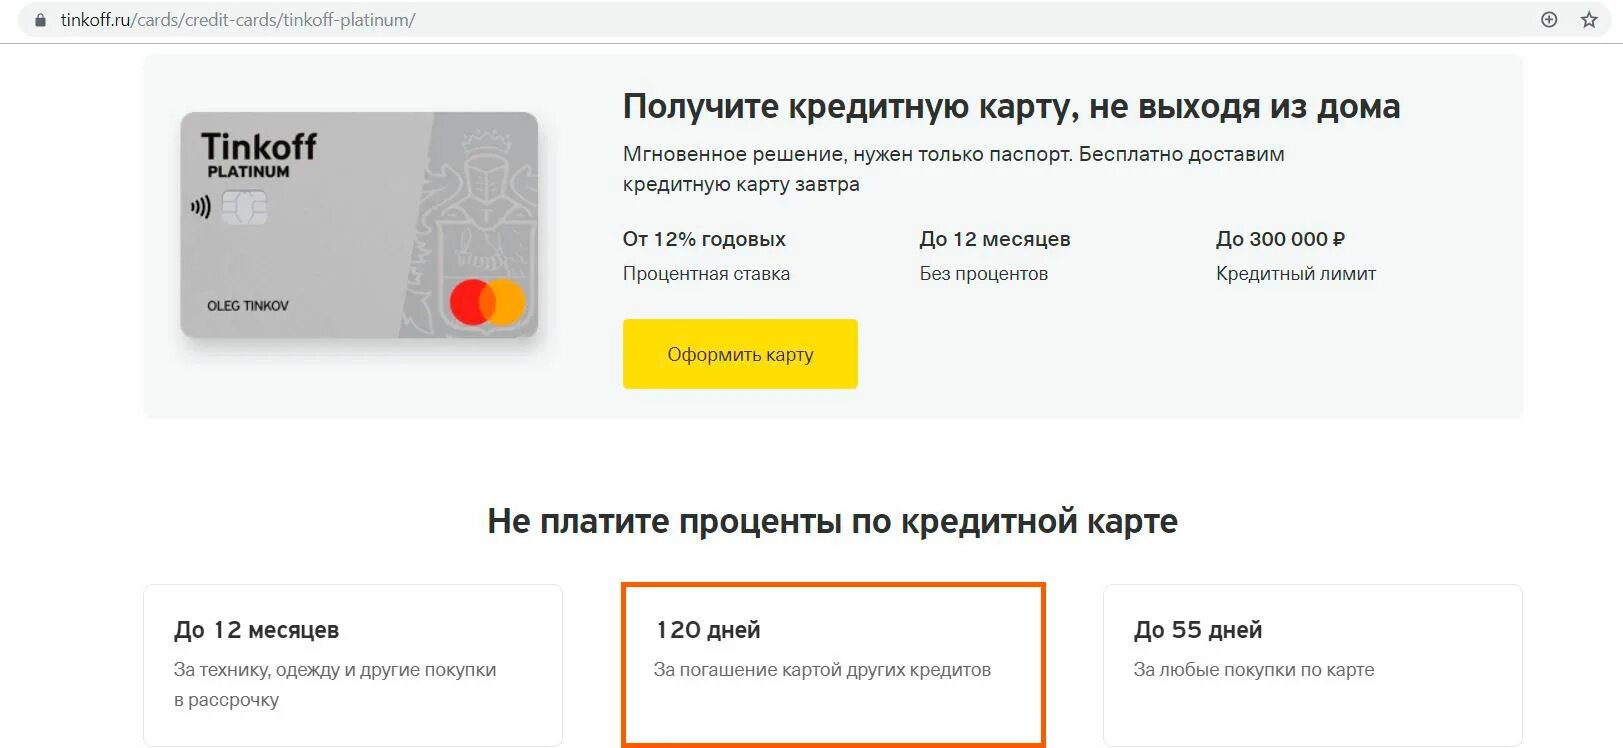
Task: Click the contactless payment symbol on card
Action: pyautogui.click(x=201, y=207)
